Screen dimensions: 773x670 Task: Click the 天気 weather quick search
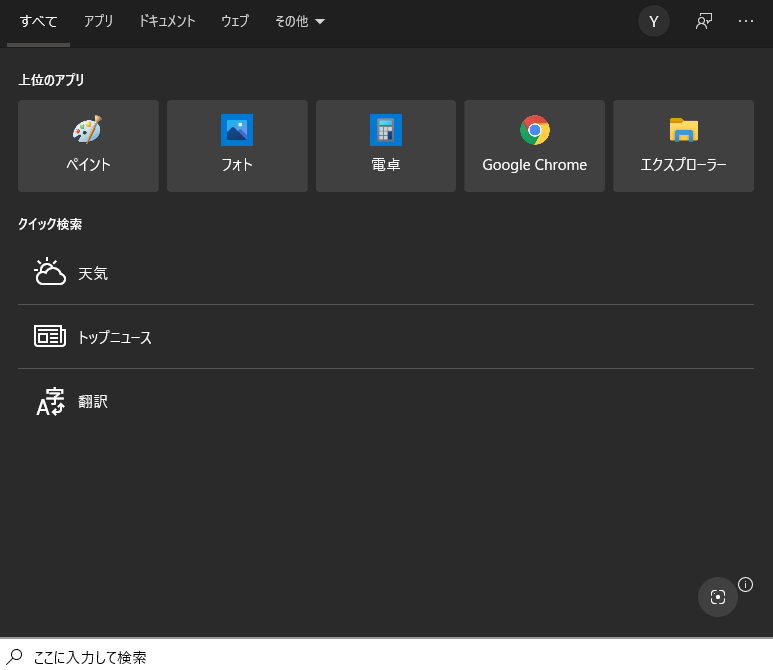point(386,273)
